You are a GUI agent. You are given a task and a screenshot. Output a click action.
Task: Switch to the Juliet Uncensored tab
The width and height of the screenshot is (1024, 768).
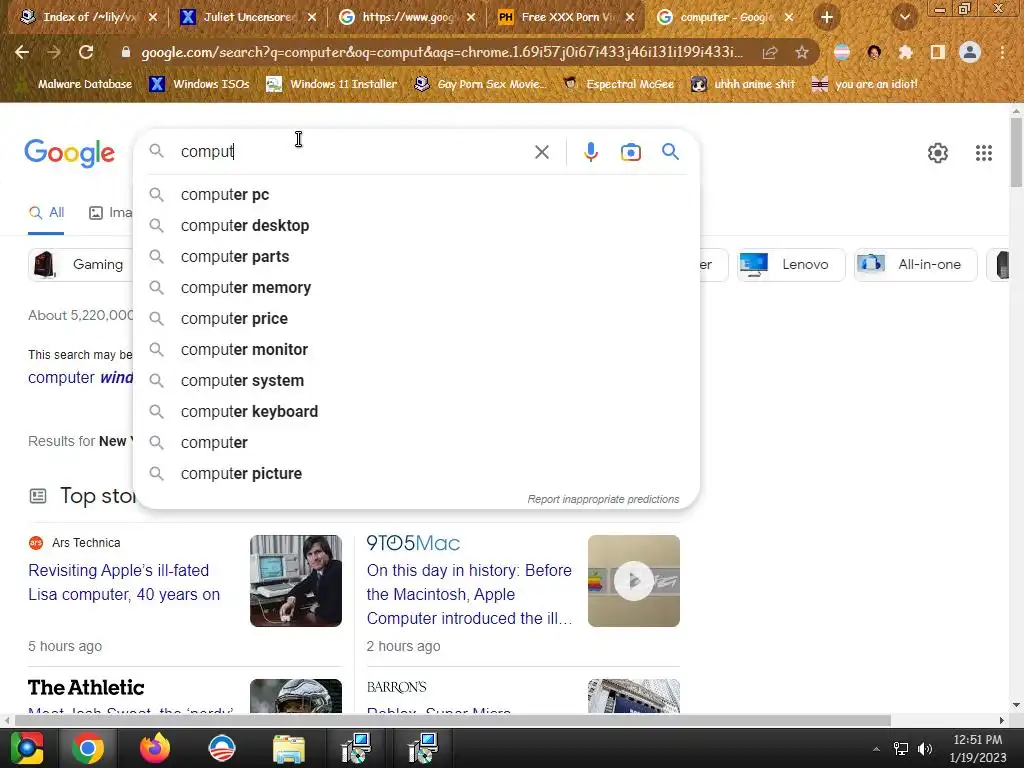pyautogui.click(x=248, y=18)
